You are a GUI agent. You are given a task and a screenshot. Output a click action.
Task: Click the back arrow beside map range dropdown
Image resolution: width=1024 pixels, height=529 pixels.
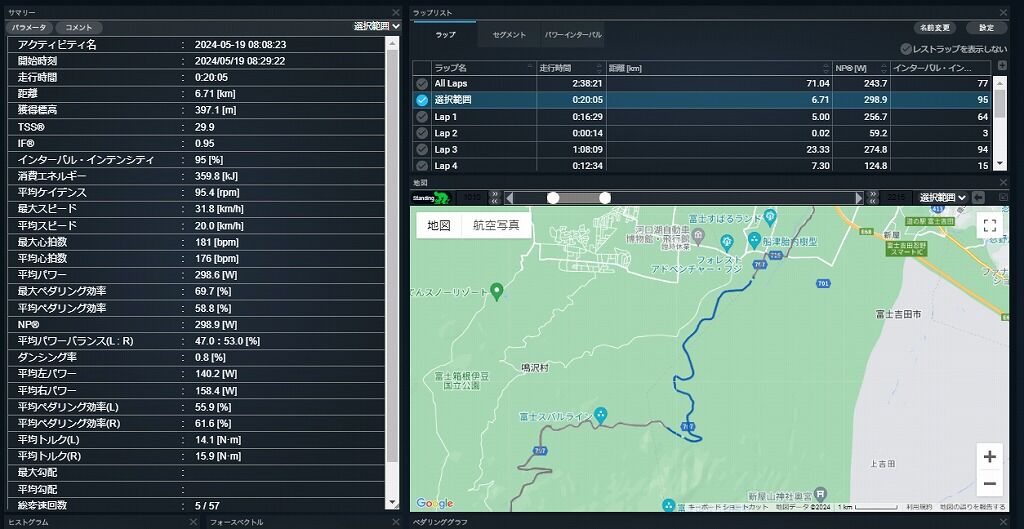pyautogui.click(x=978, y=197)
